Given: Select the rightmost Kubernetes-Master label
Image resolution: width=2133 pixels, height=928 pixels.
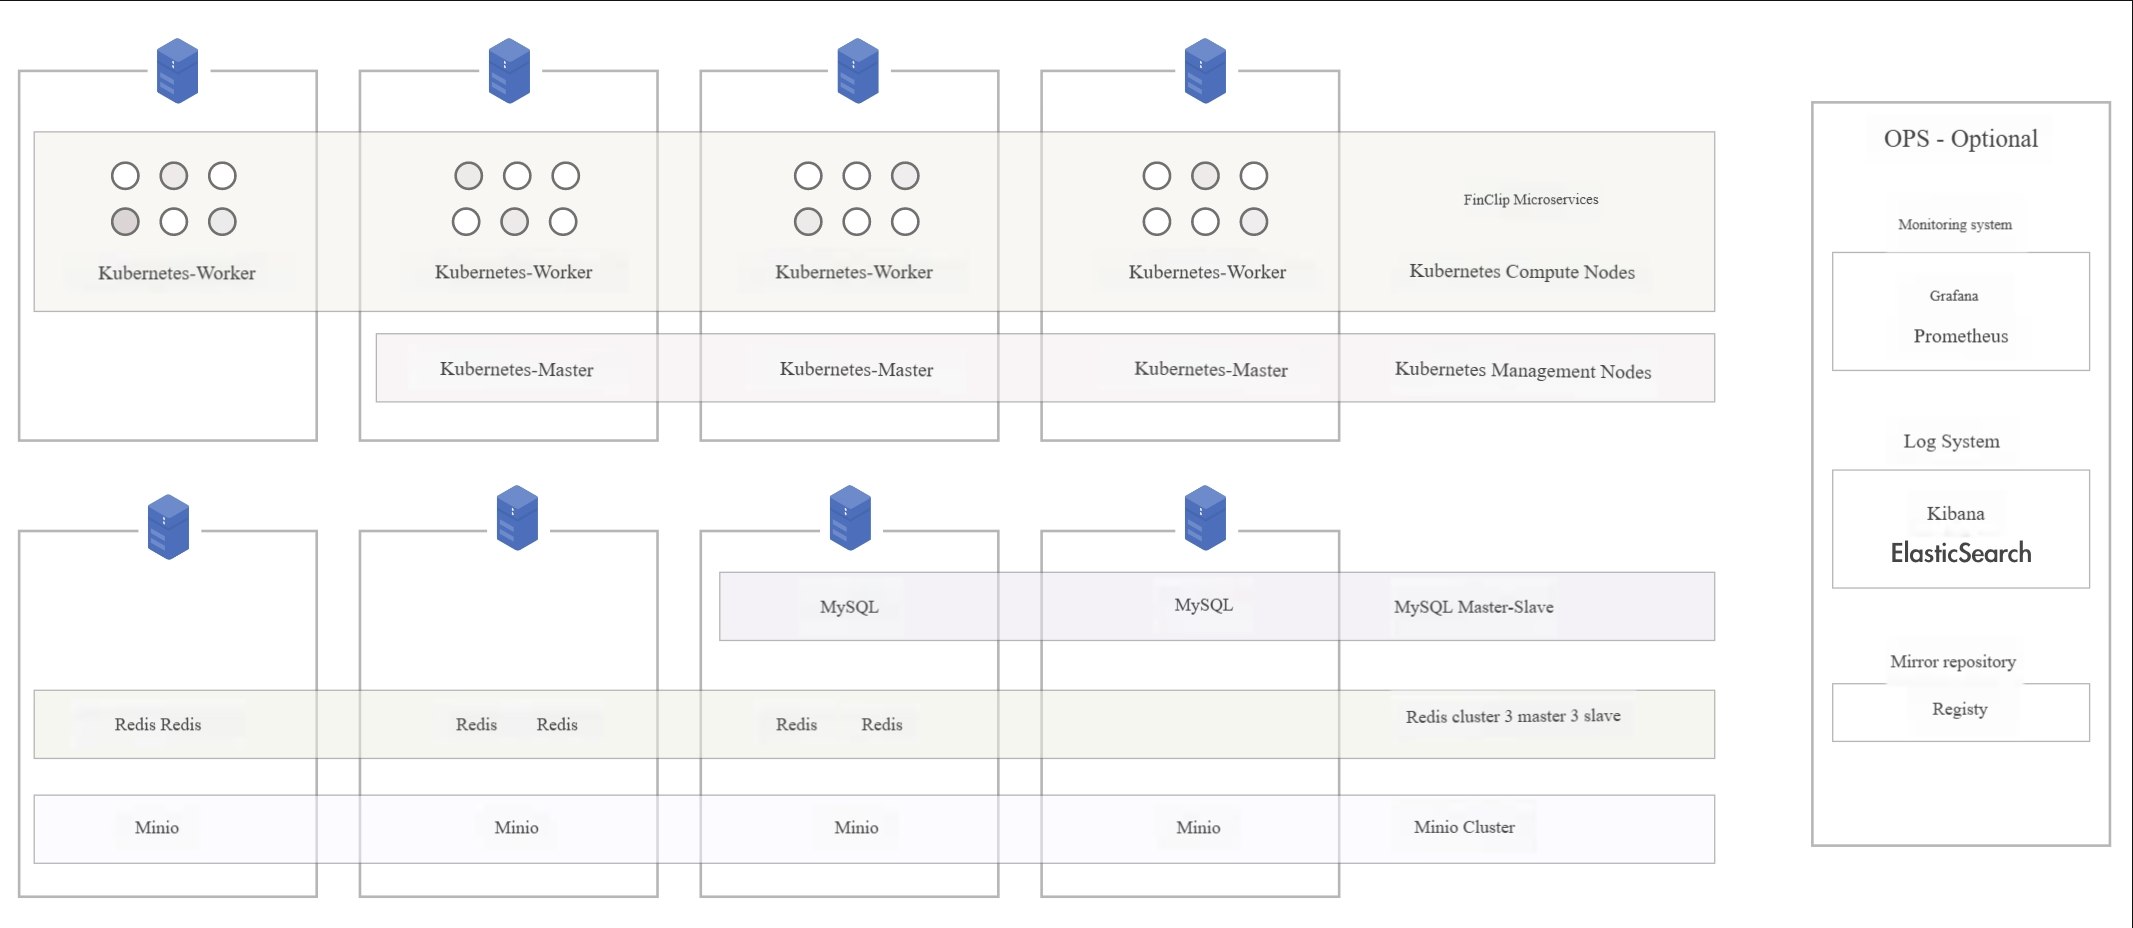Looking at the screenshot, I should tap(1210, 370).
